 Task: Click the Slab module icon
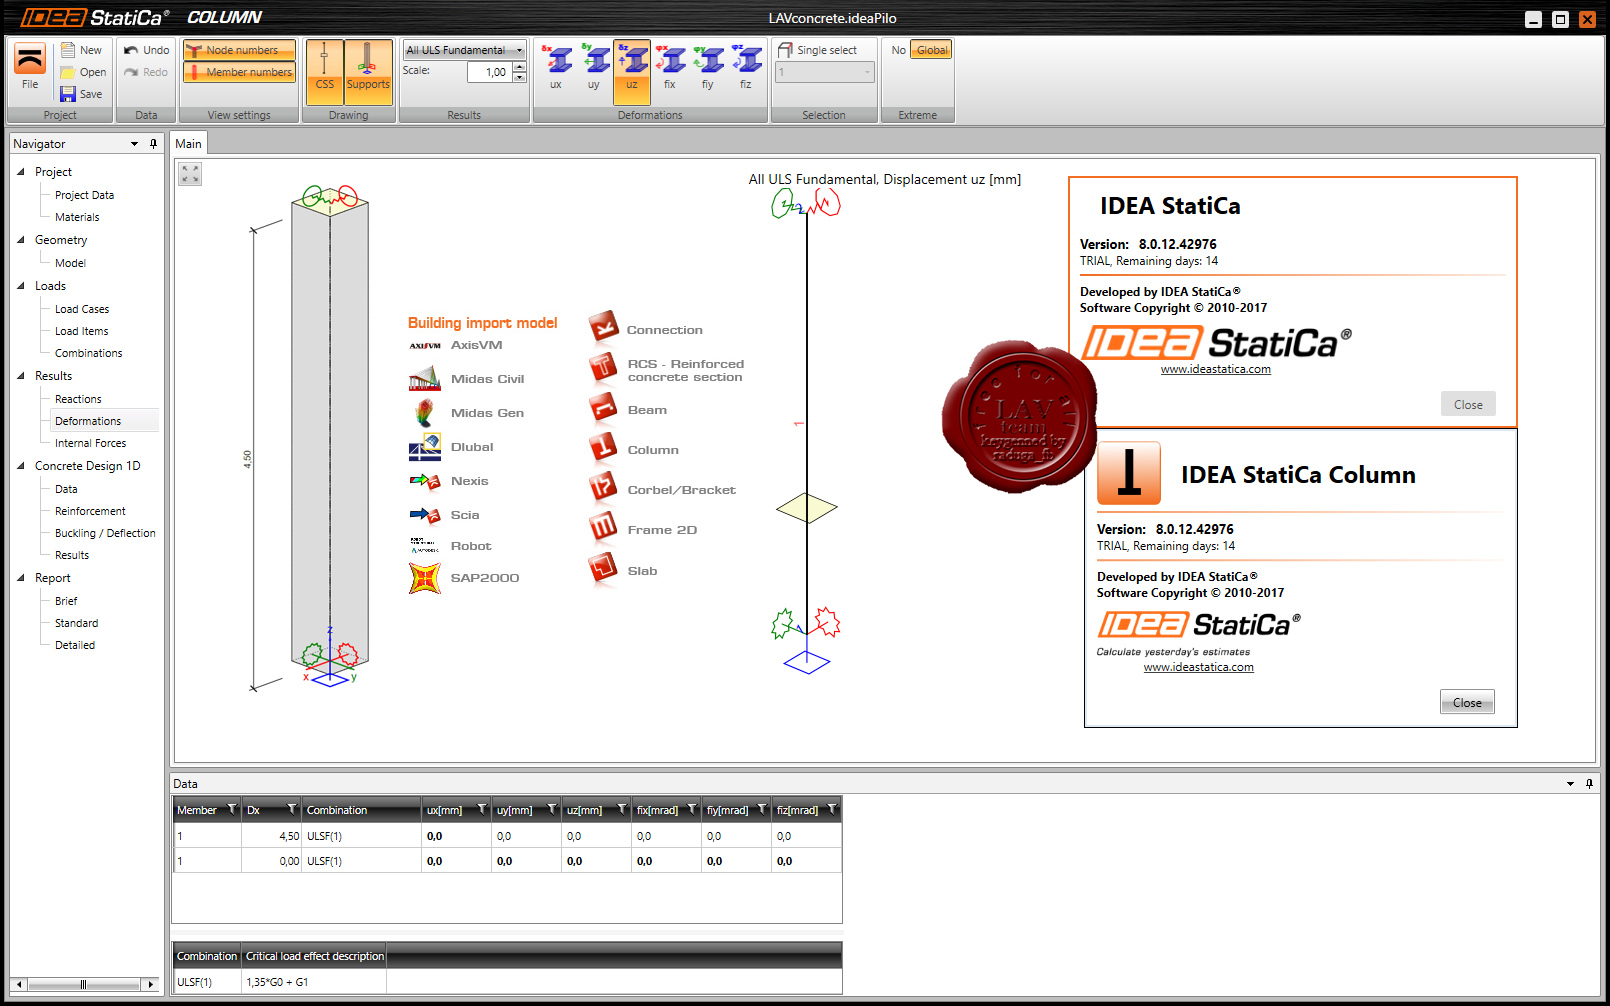603,569
